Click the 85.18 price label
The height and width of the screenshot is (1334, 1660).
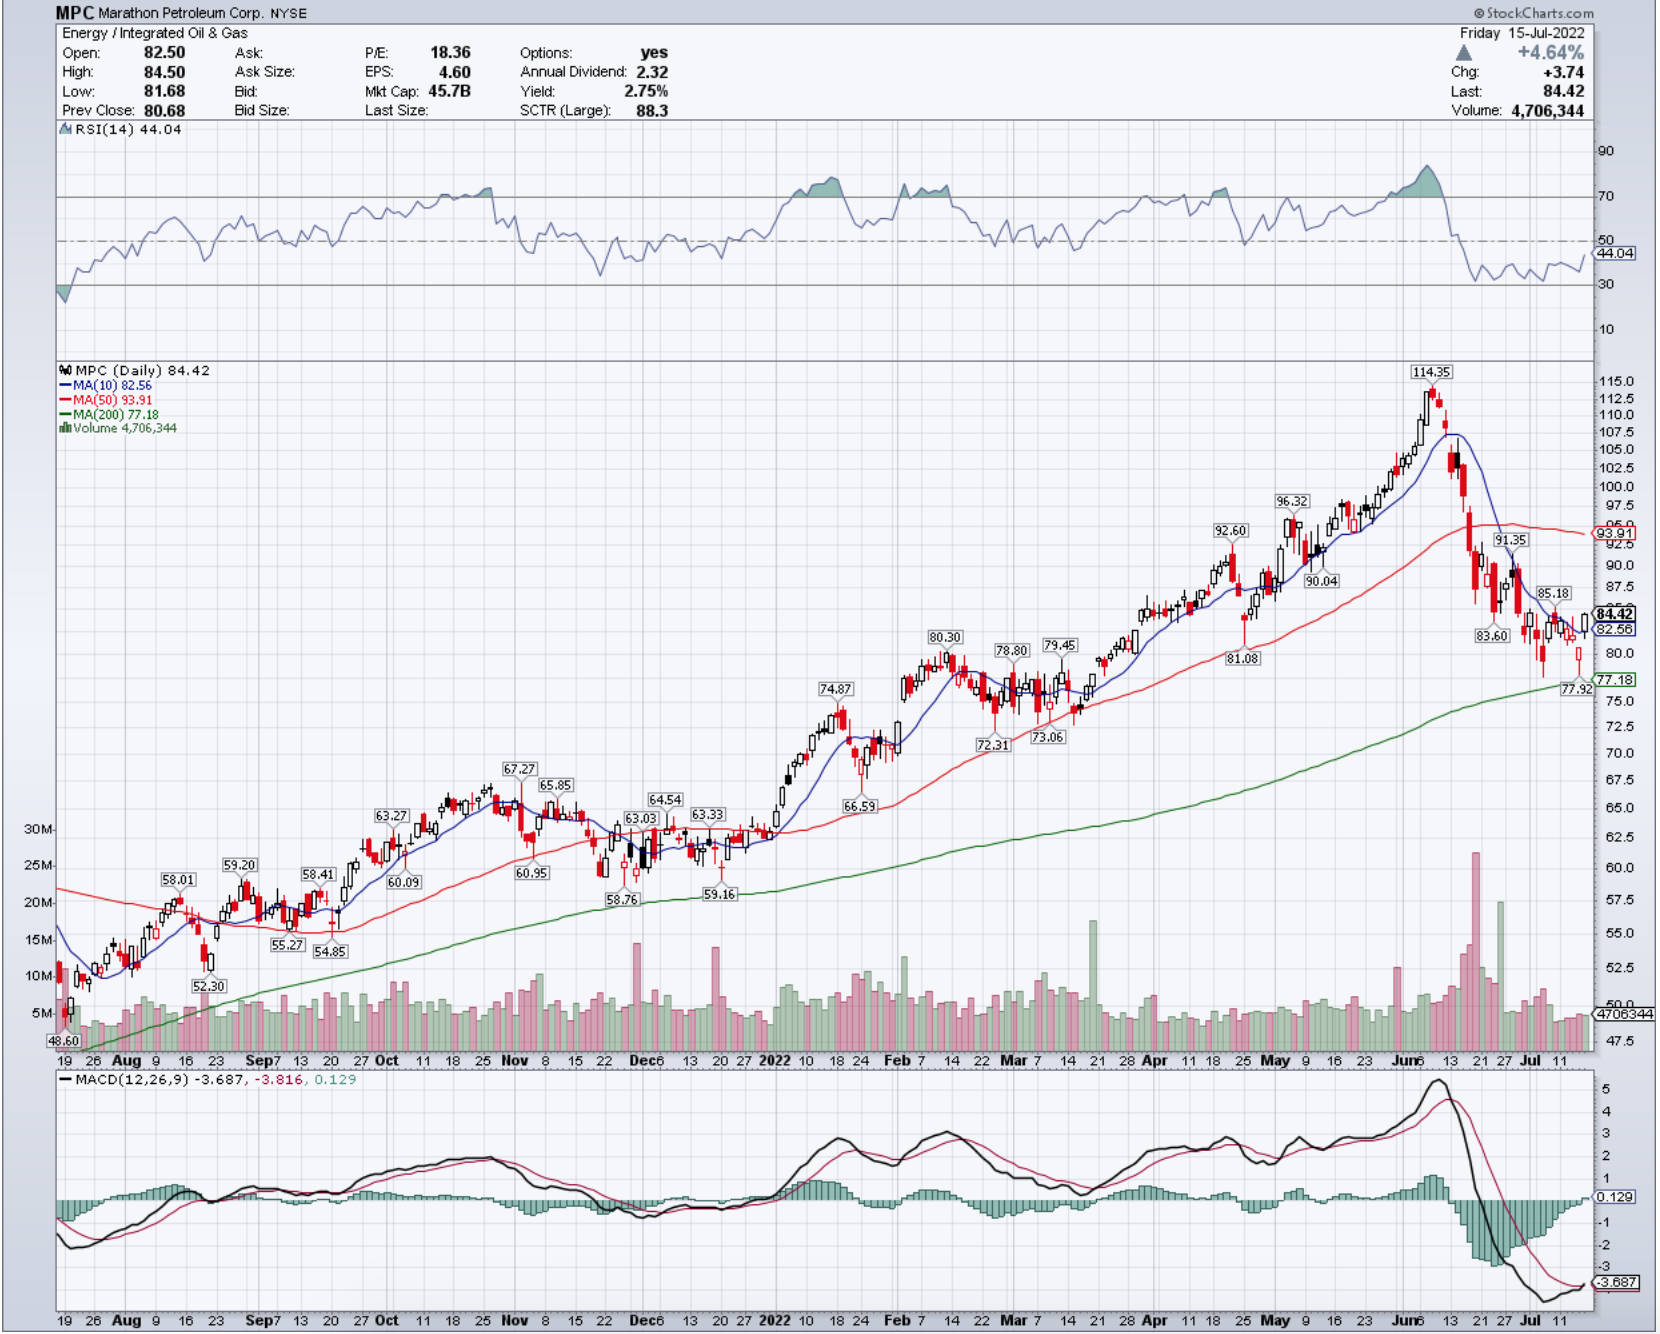coord(1553,593)
